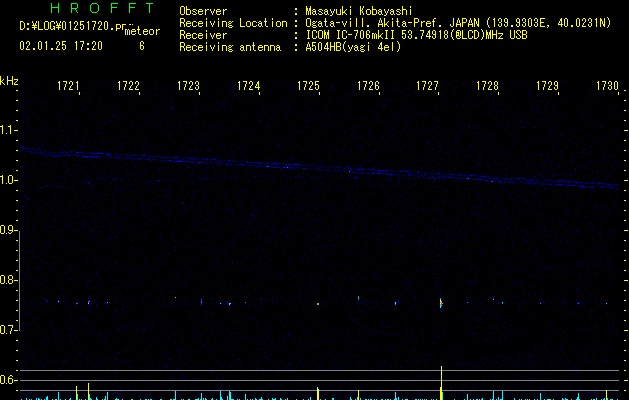Click the 1729 time axis label
The height and width of the screenshot is (400, 629).
(547, 86)
